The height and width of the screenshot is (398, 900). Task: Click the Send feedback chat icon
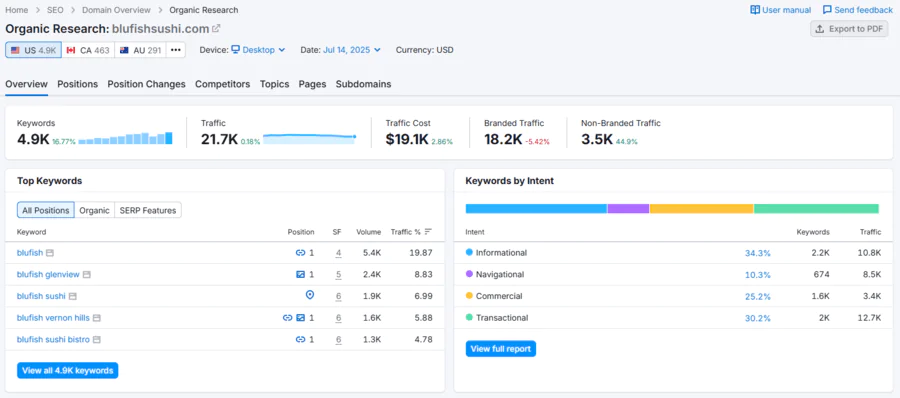tap(827, 10)
